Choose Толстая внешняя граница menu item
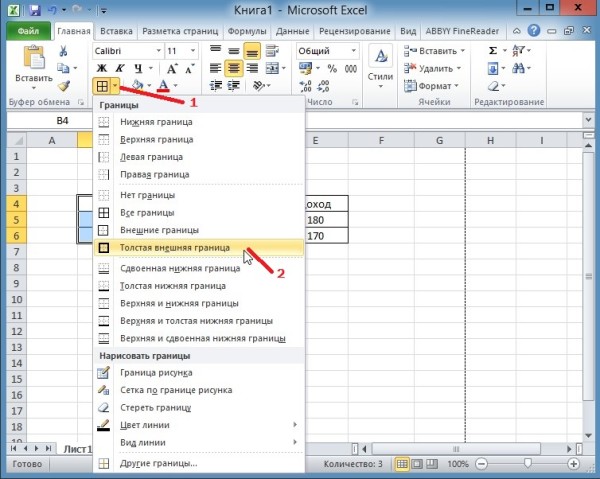600x479 pixels. click(199, 248)
